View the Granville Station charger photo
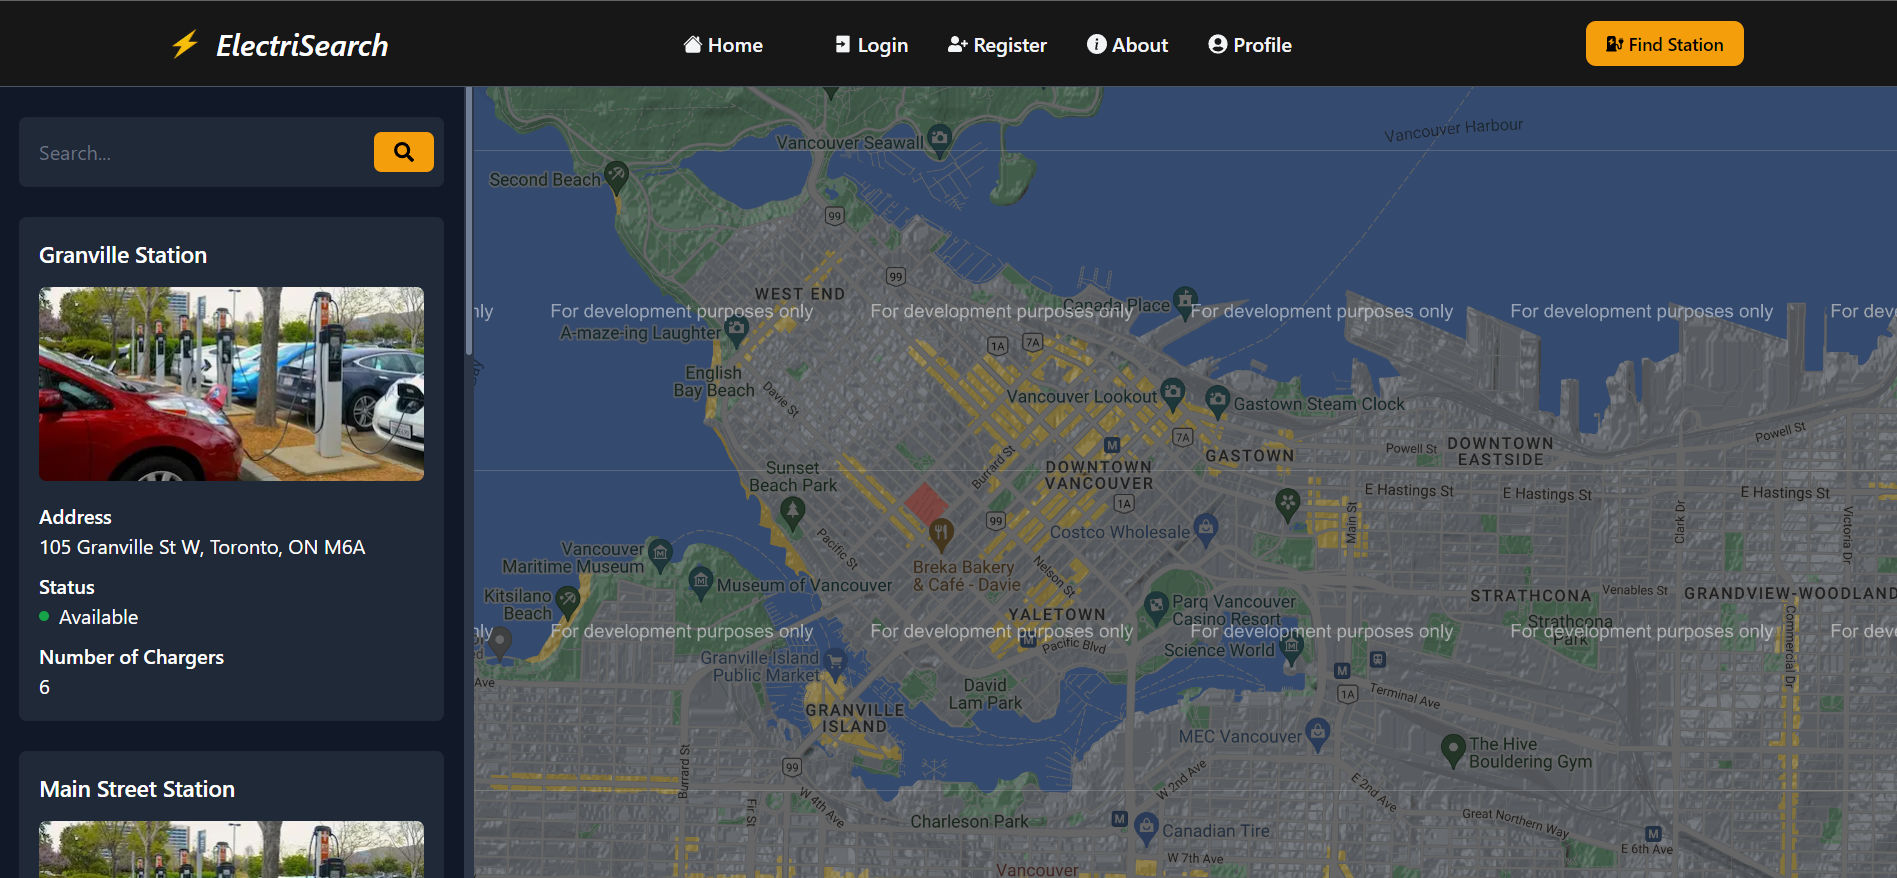Screen dimensions: 1897x878 click(x=231, y=384)
